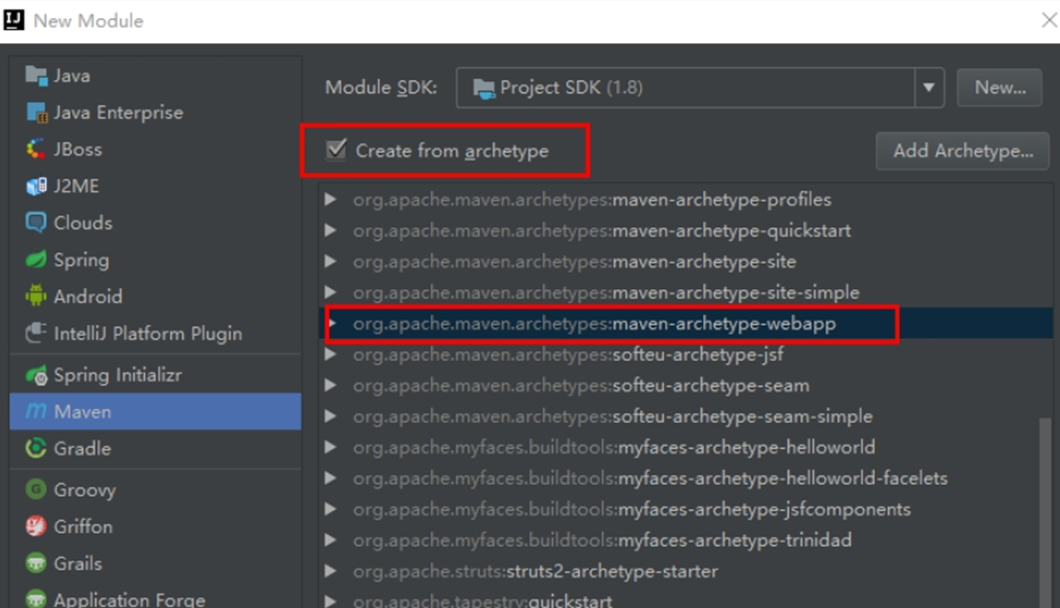Expand maven-archetype-profiles node

[331, 200]
